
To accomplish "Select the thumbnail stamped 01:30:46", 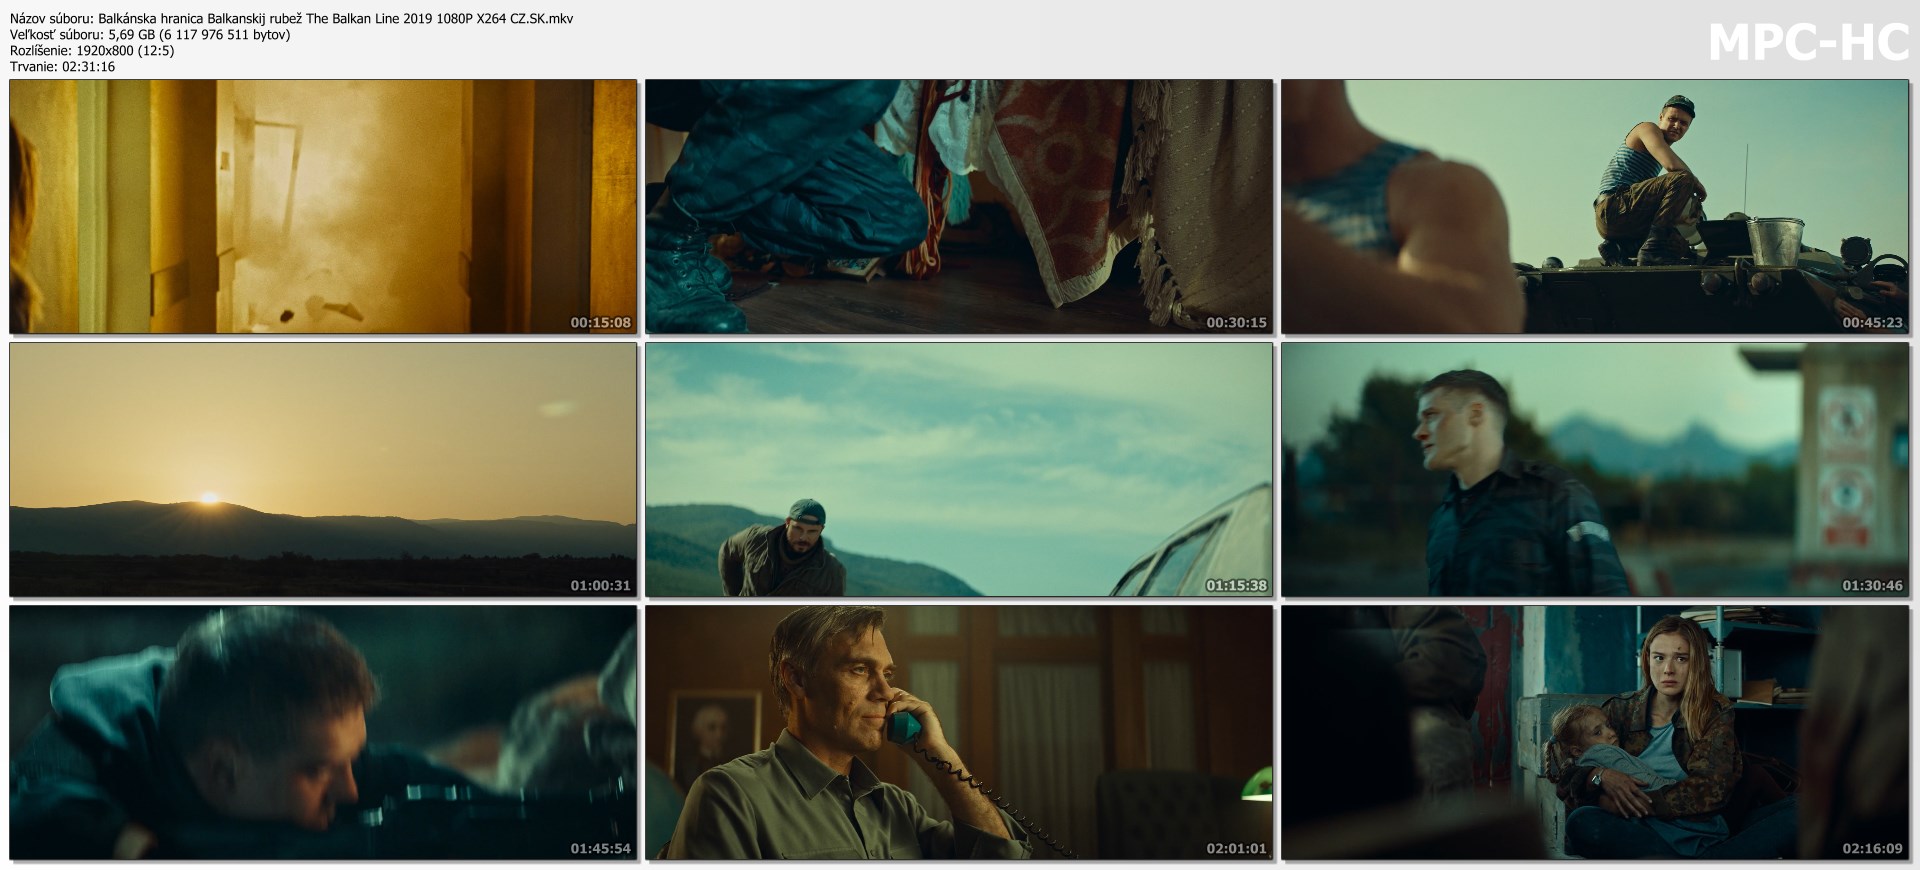I will click(1596, 470).
